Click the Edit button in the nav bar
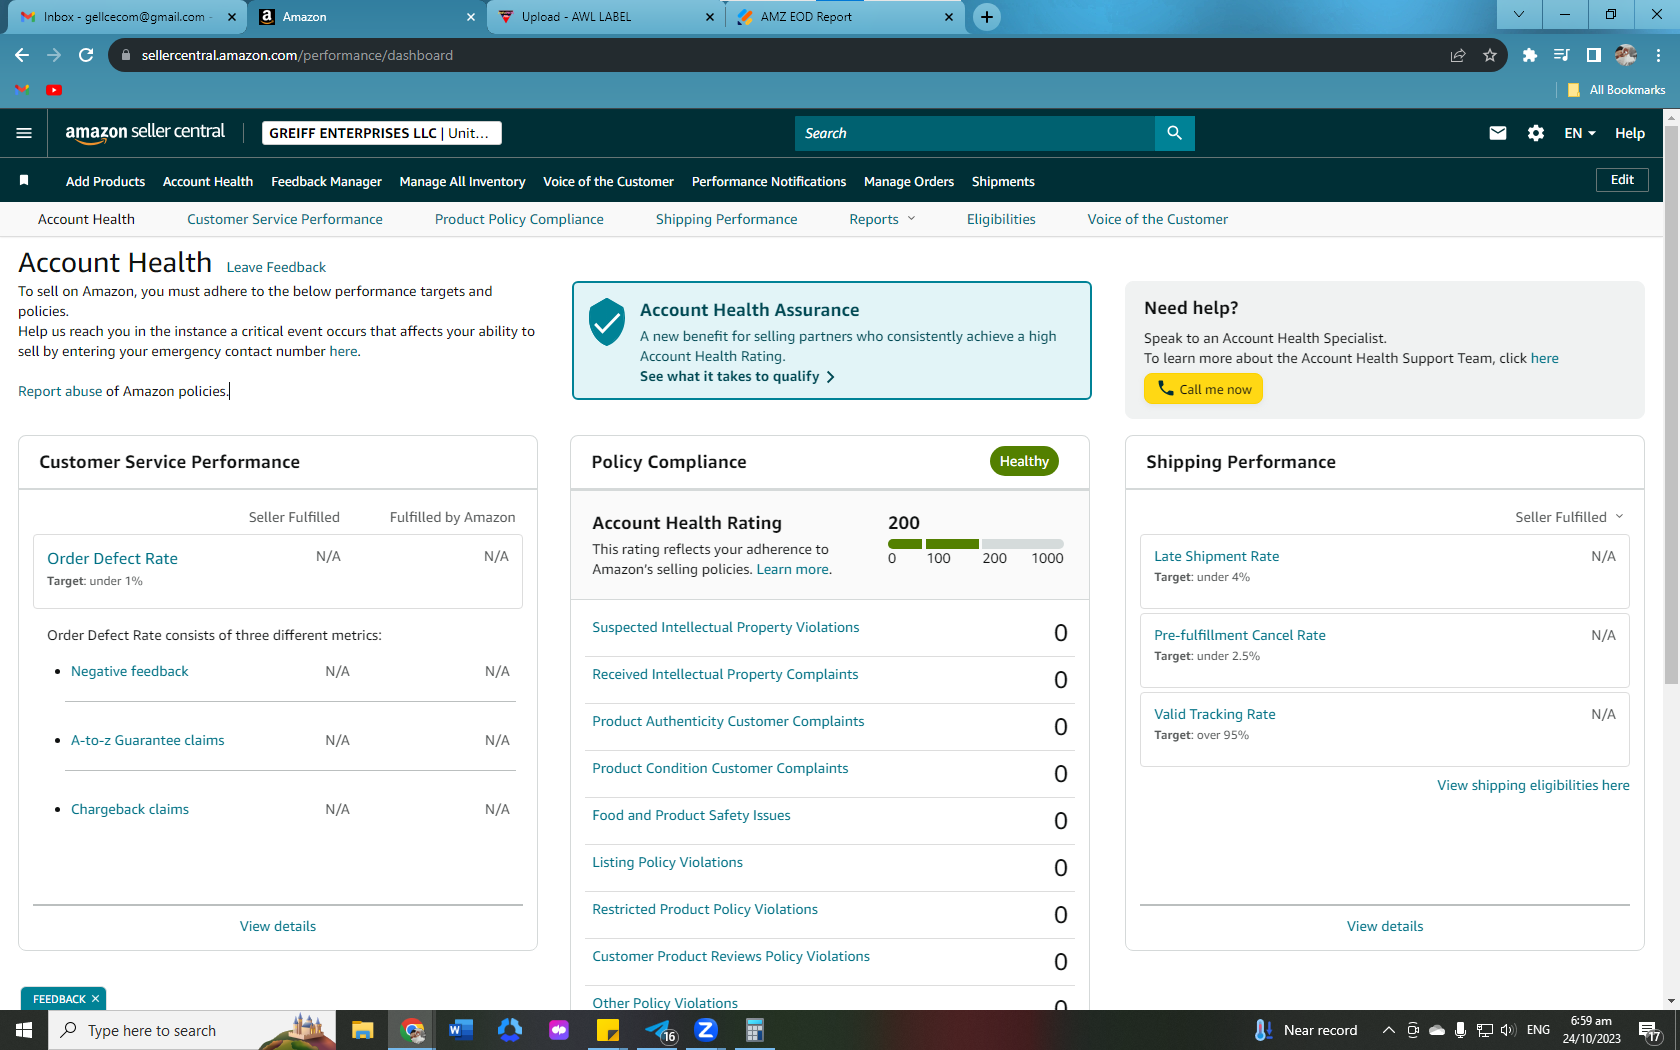Image resolution: width=1680 pixels, height=1050 pixels. pyautogui.click(x=1622, y=180)
